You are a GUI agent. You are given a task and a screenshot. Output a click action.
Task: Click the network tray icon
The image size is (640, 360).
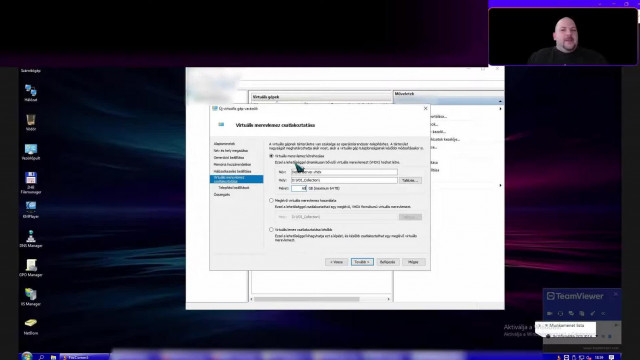(x=582, y=357)
